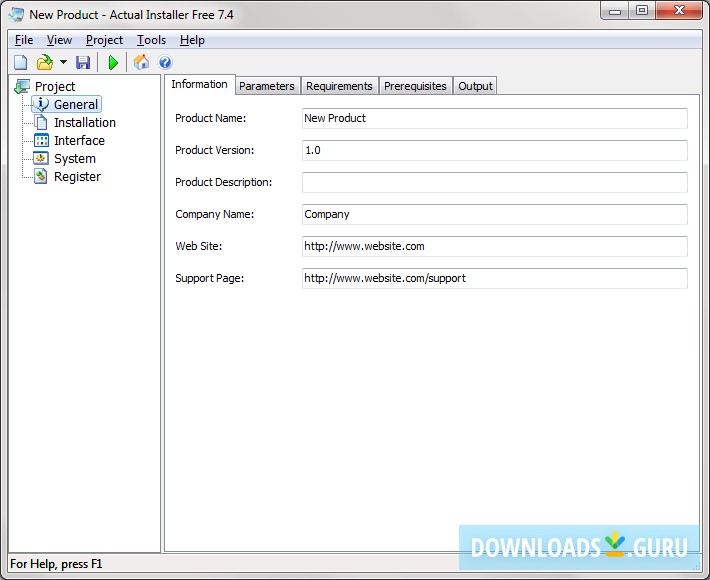The width and height of the screenshot is (710, 580).
Task: Open the Project menu
Action: (x=104, y=40)
